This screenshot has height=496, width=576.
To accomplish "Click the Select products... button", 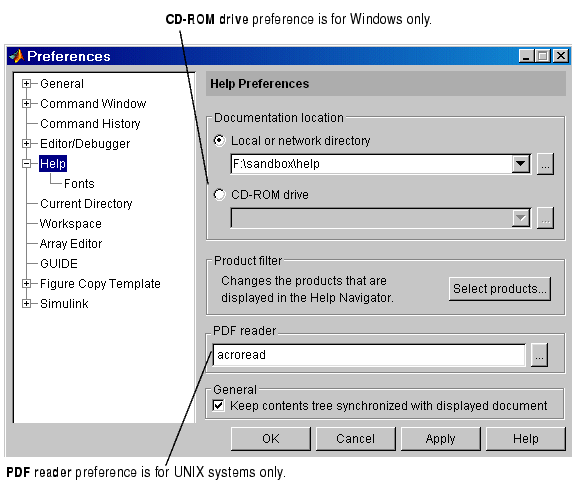I will point(500,289).
